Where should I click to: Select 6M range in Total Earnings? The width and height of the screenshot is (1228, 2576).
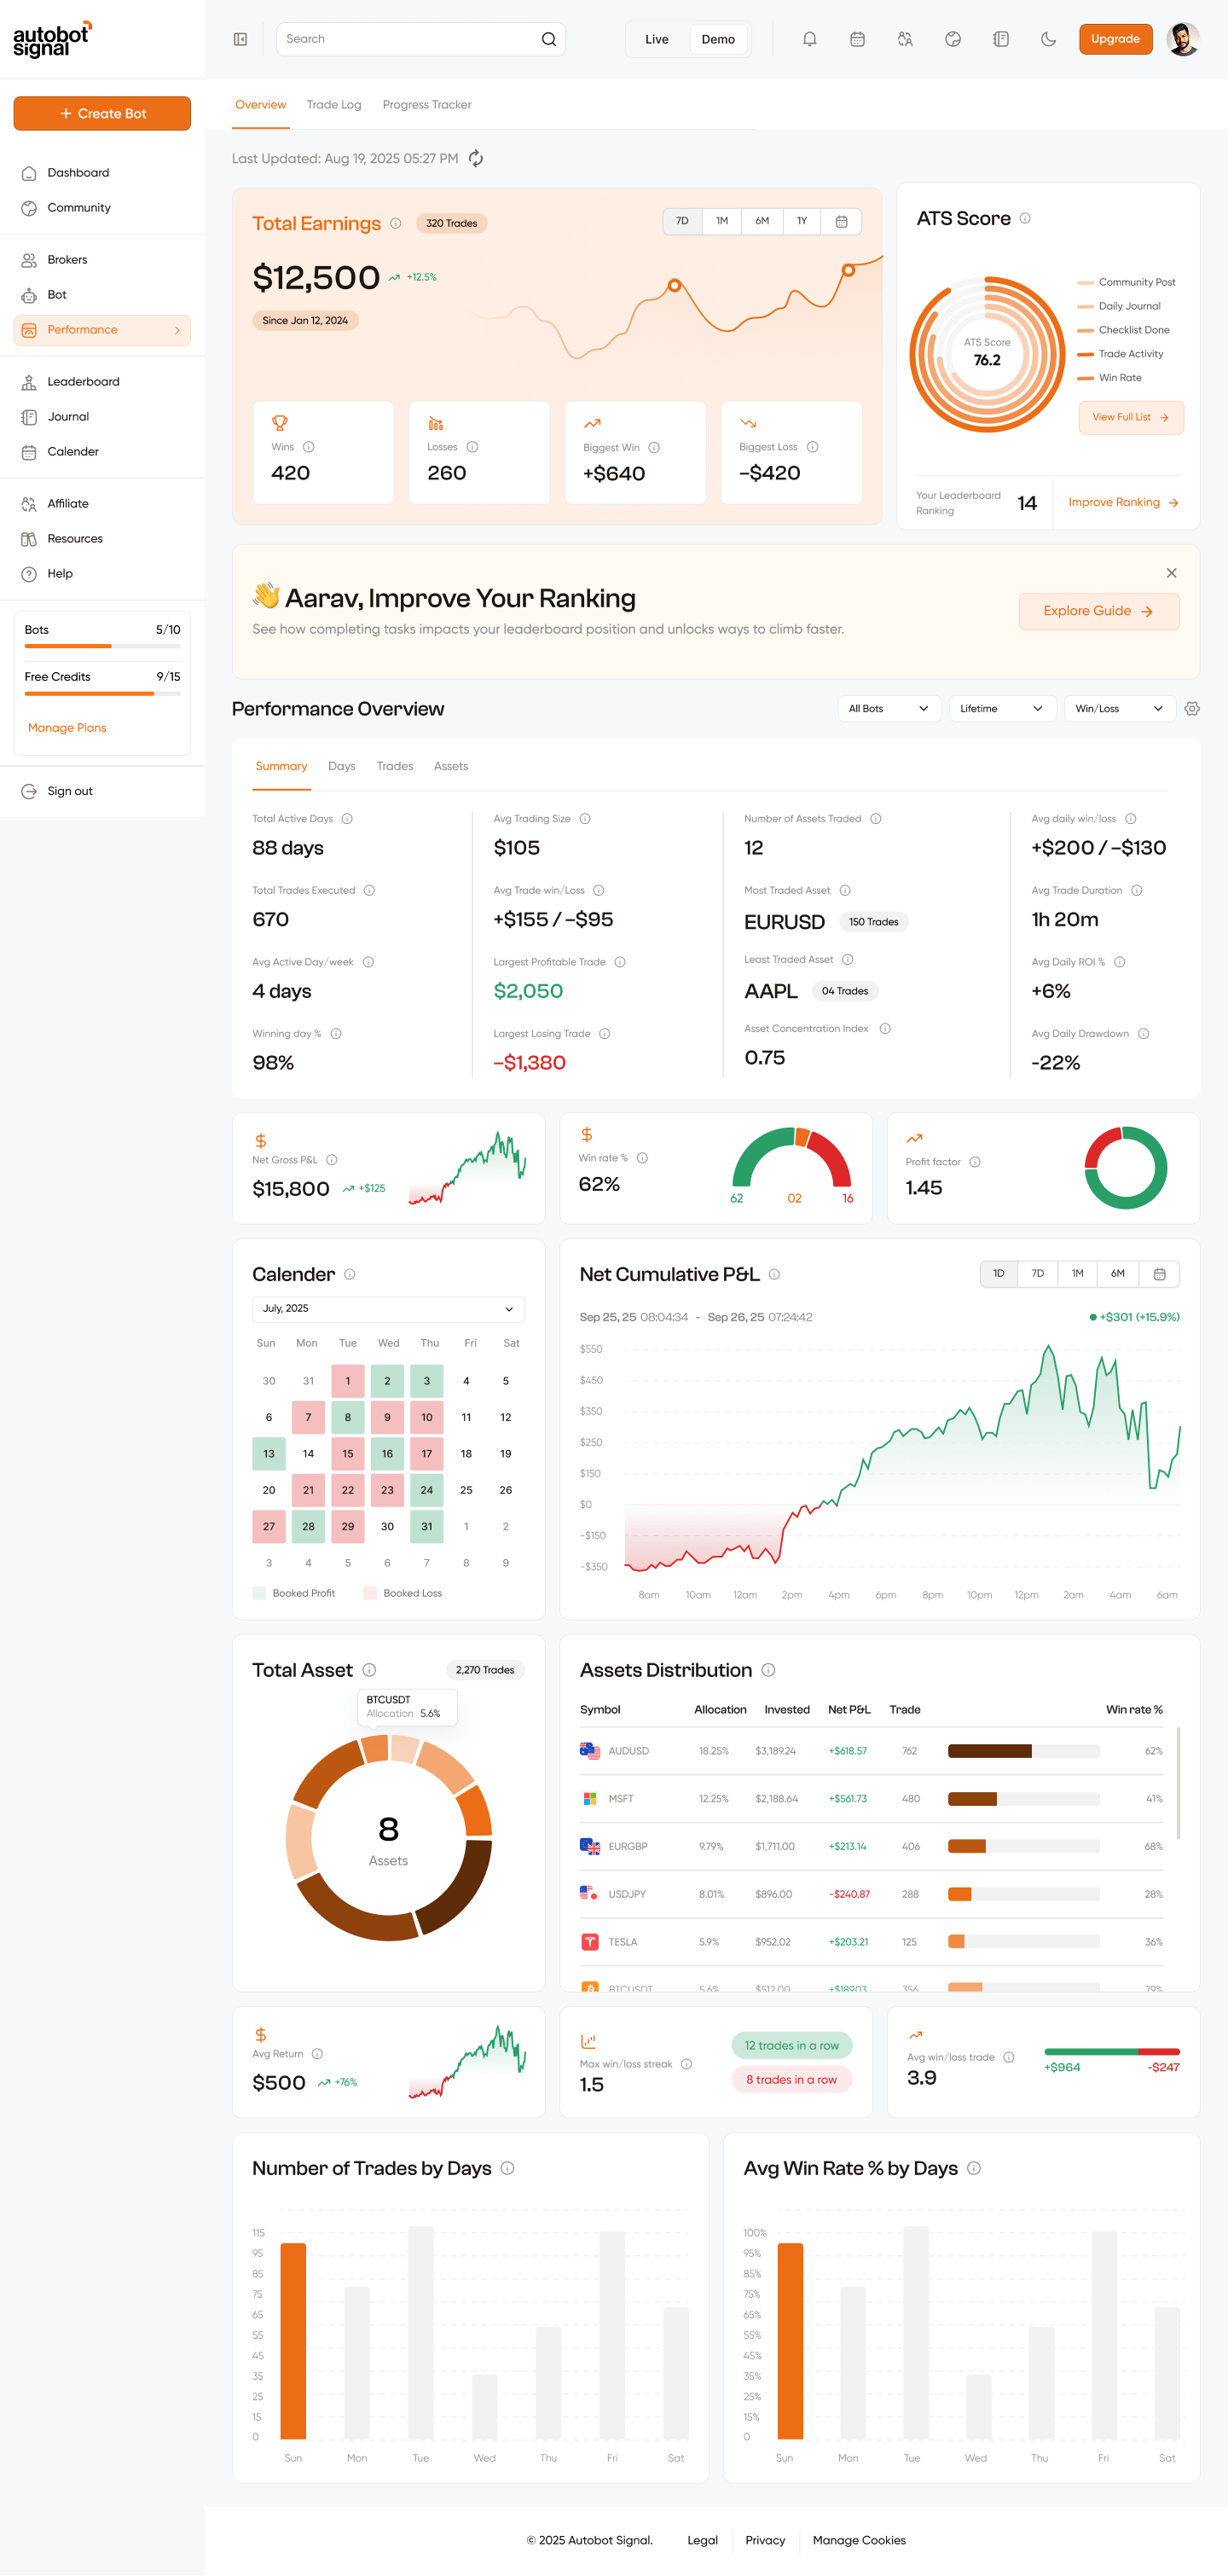pos(762,221)
